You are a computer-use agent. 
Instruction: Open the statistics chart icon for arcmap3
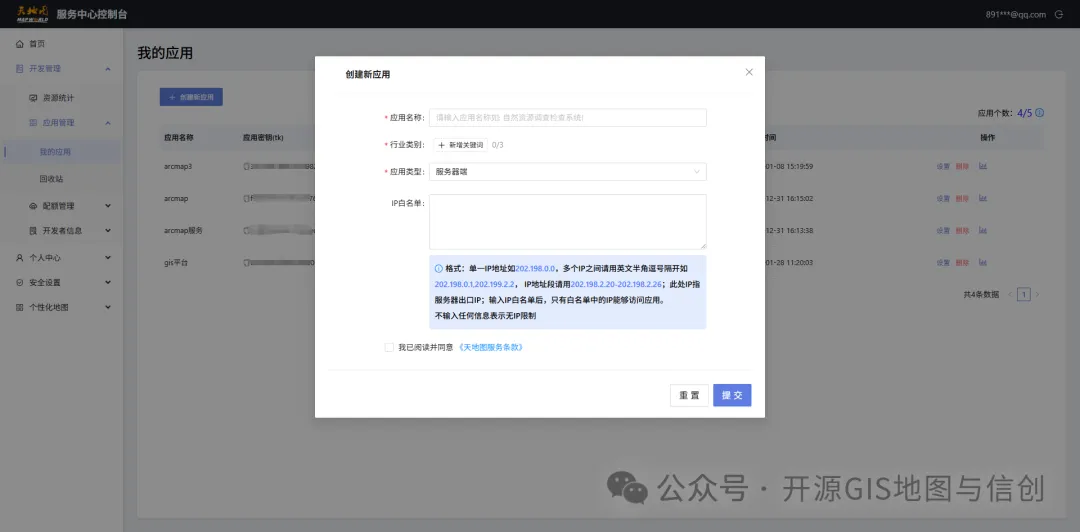983,166
